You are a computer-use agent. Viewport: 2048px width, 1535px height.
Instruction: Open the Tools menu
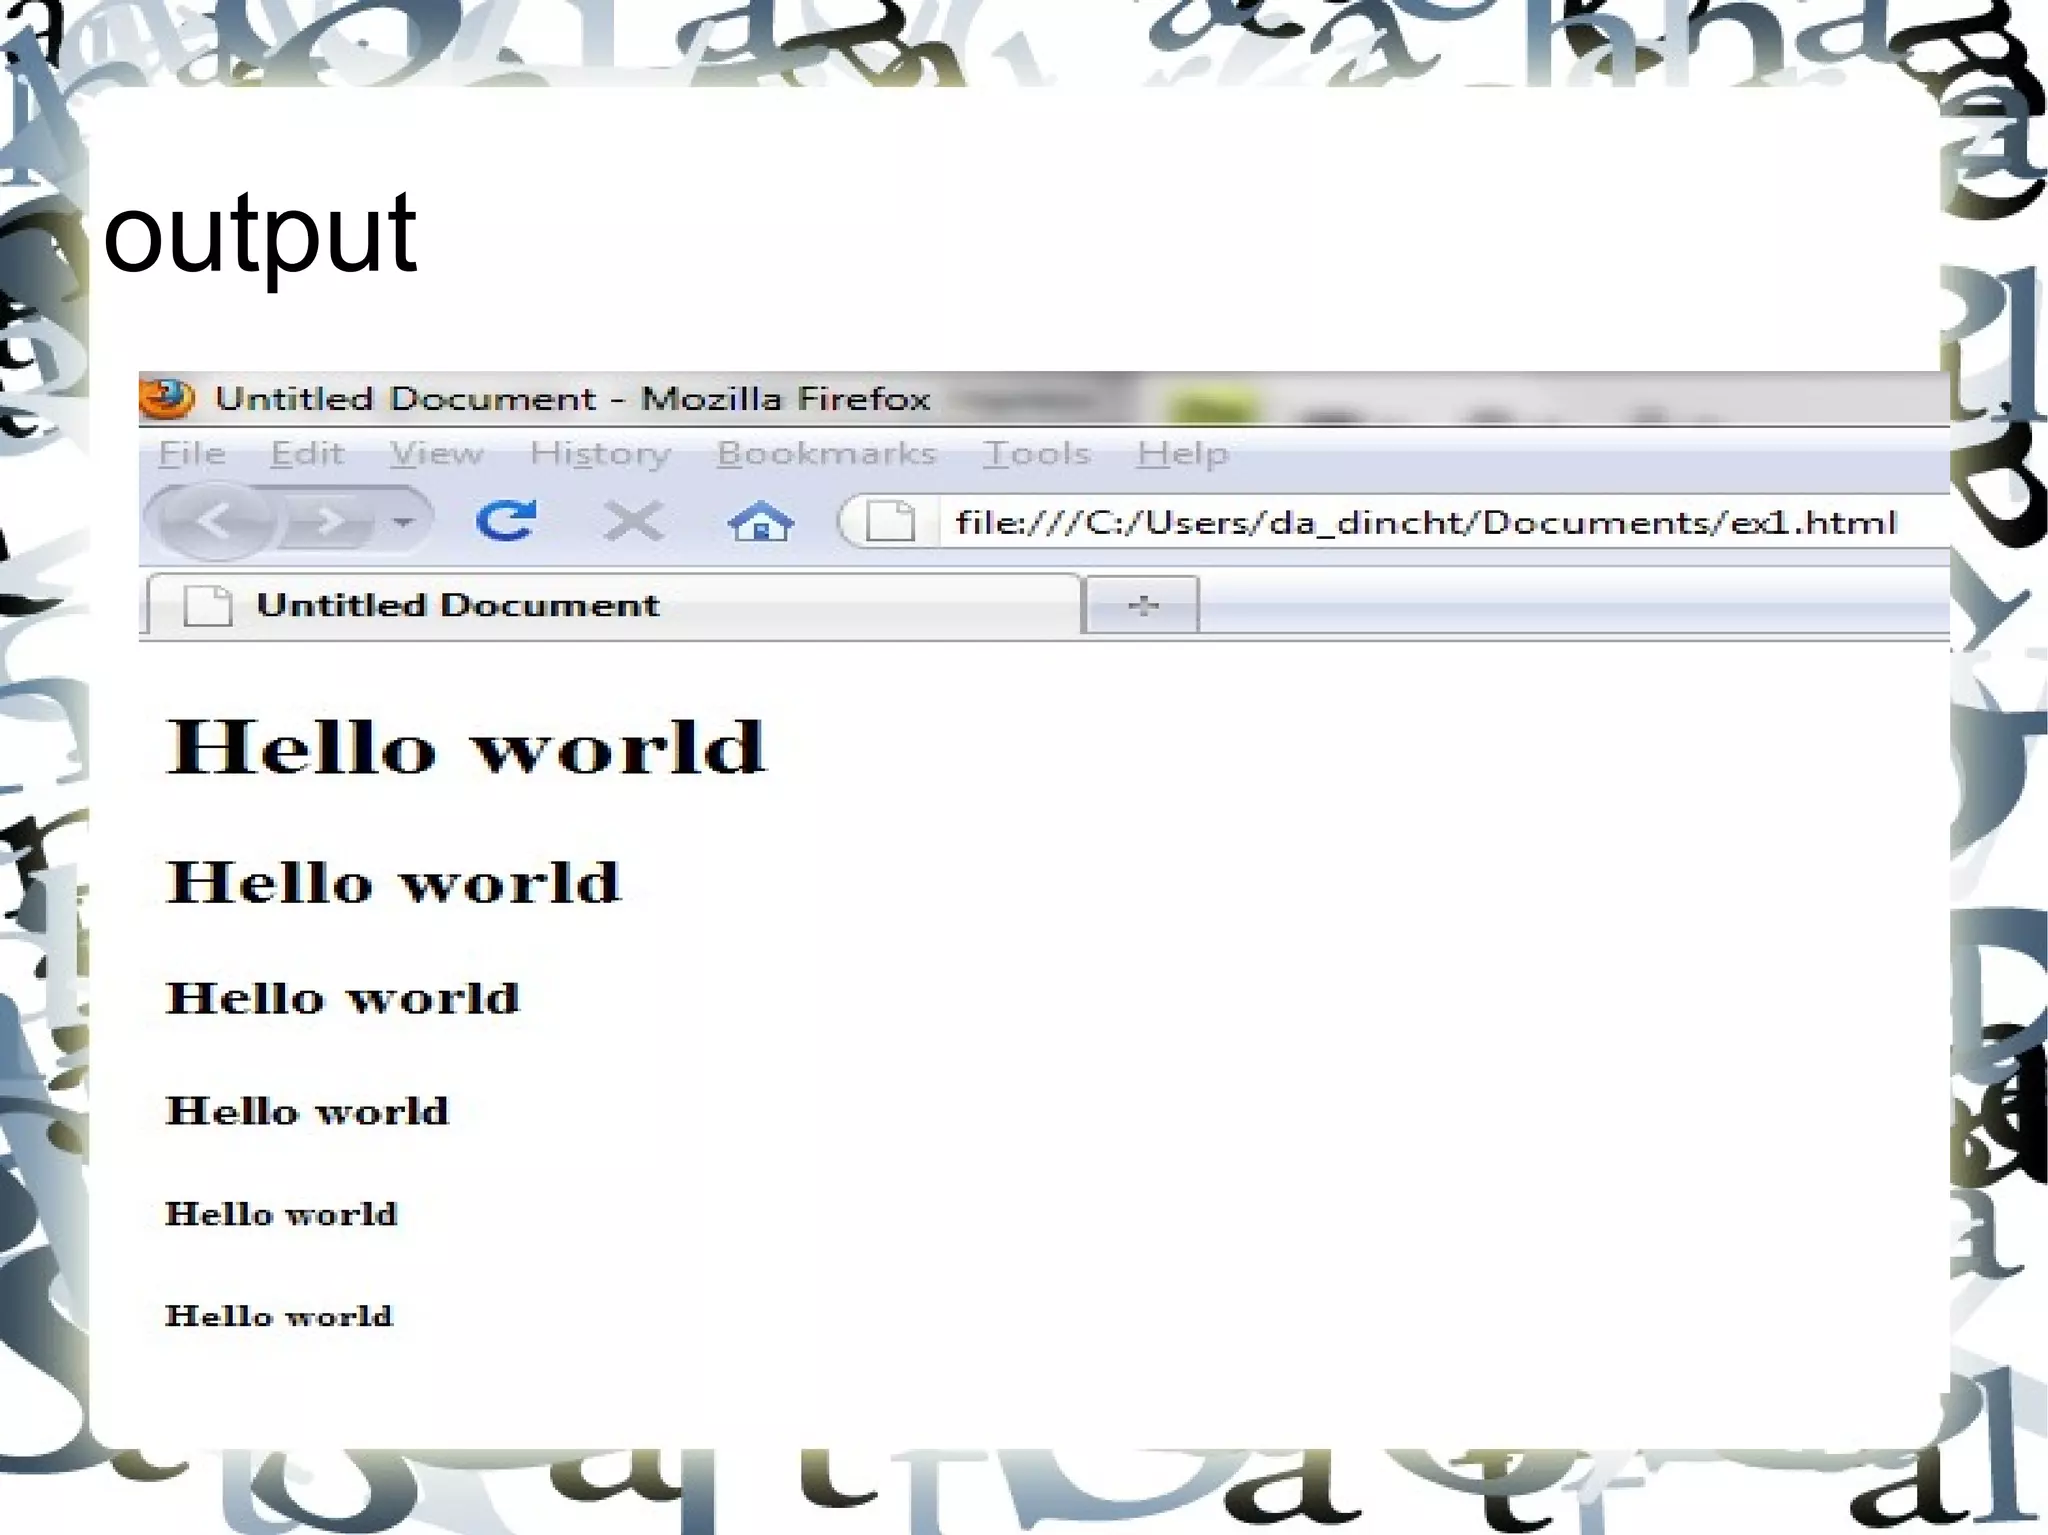pos(1036,453)
